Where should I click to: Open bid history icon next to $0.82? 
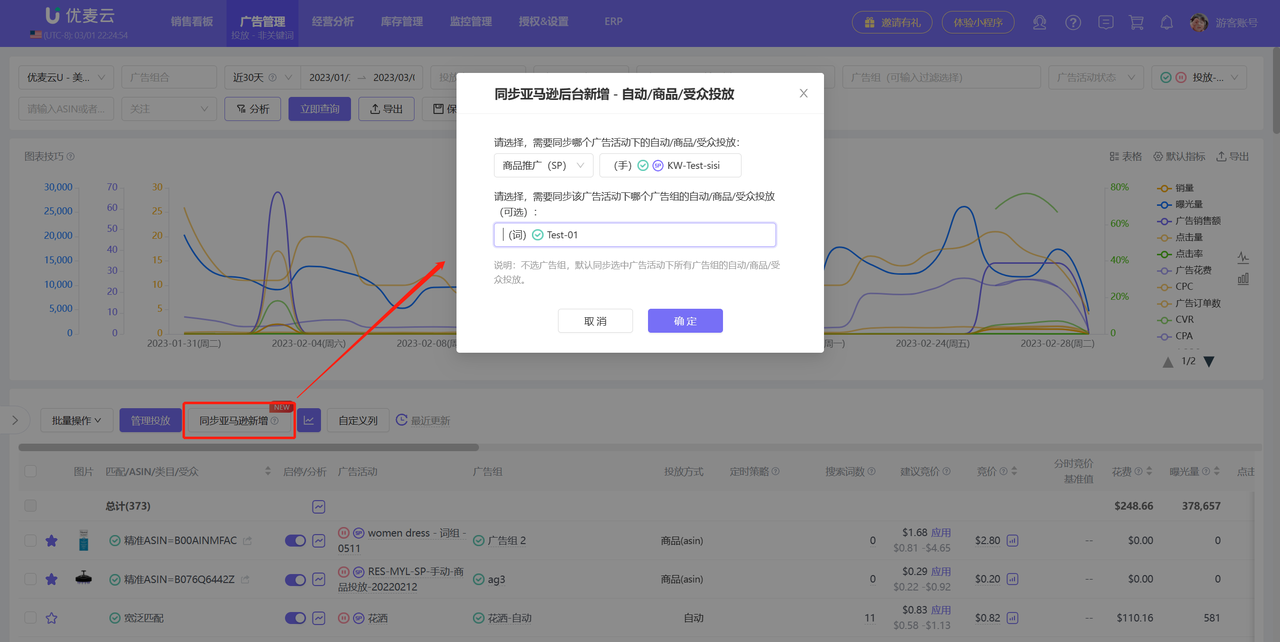[x=1012, y=619]
